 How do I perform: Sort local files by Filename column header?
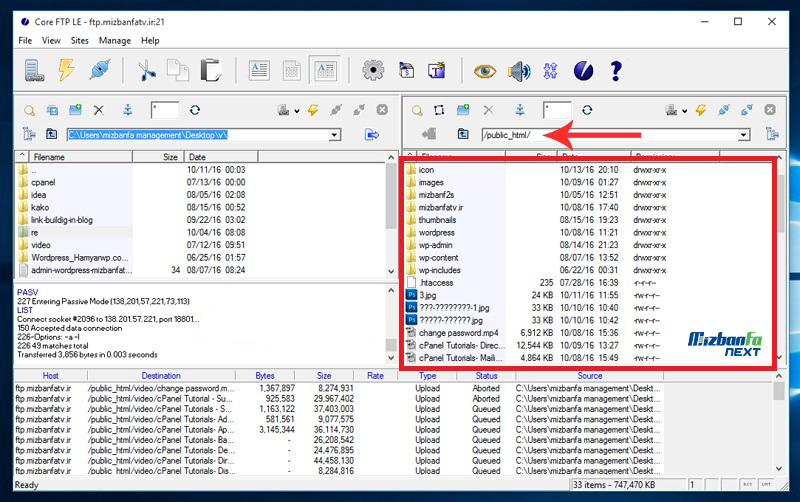pos(80,157)
